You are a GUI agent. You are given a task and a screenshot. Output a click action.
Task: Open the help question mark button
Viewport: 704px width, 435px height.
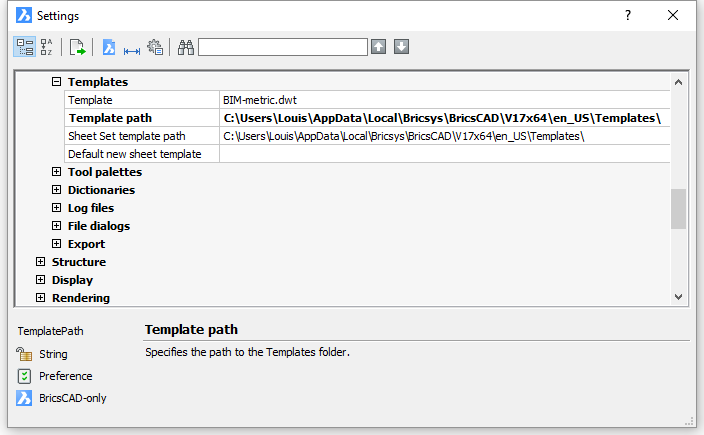[x=628, y=15]
